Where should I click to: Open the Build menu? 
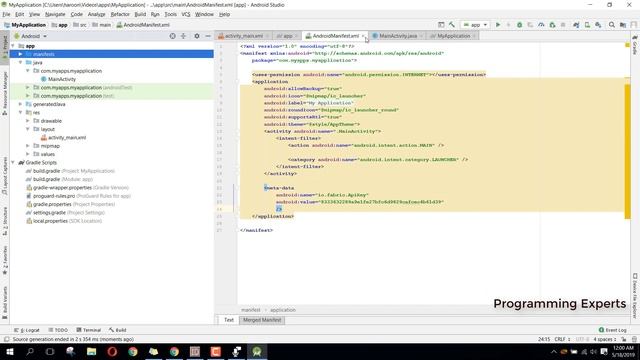tap(140, 14)
